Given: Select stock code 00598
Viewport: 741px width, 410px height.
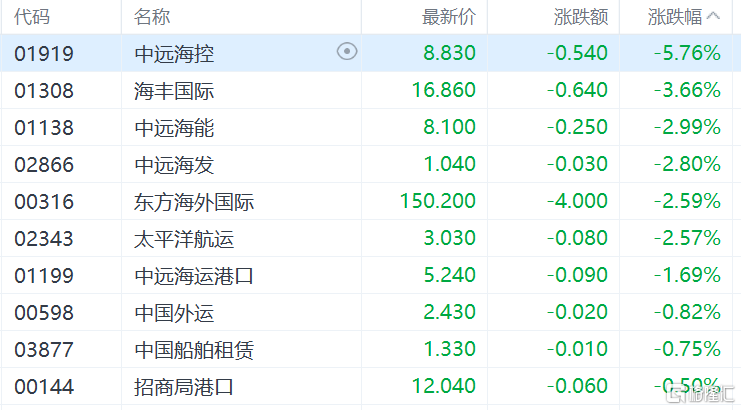Looking at the screenshot, I should 44,313.
